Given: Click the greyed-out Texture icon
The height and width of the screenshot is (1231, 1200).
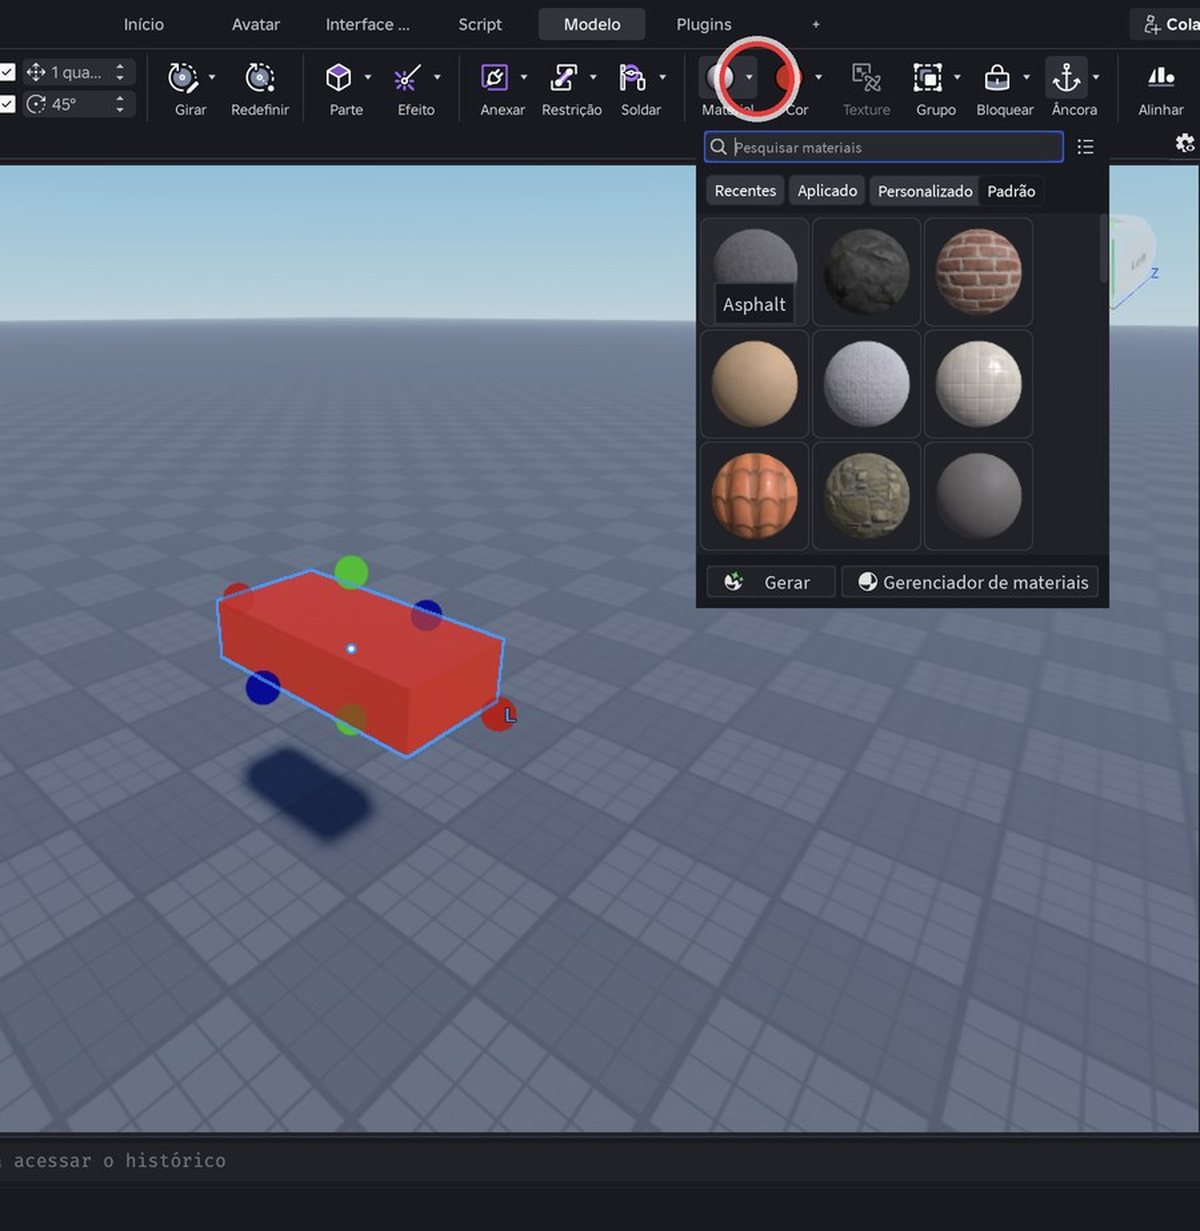Looking at the screenshot, I should 866,77.
